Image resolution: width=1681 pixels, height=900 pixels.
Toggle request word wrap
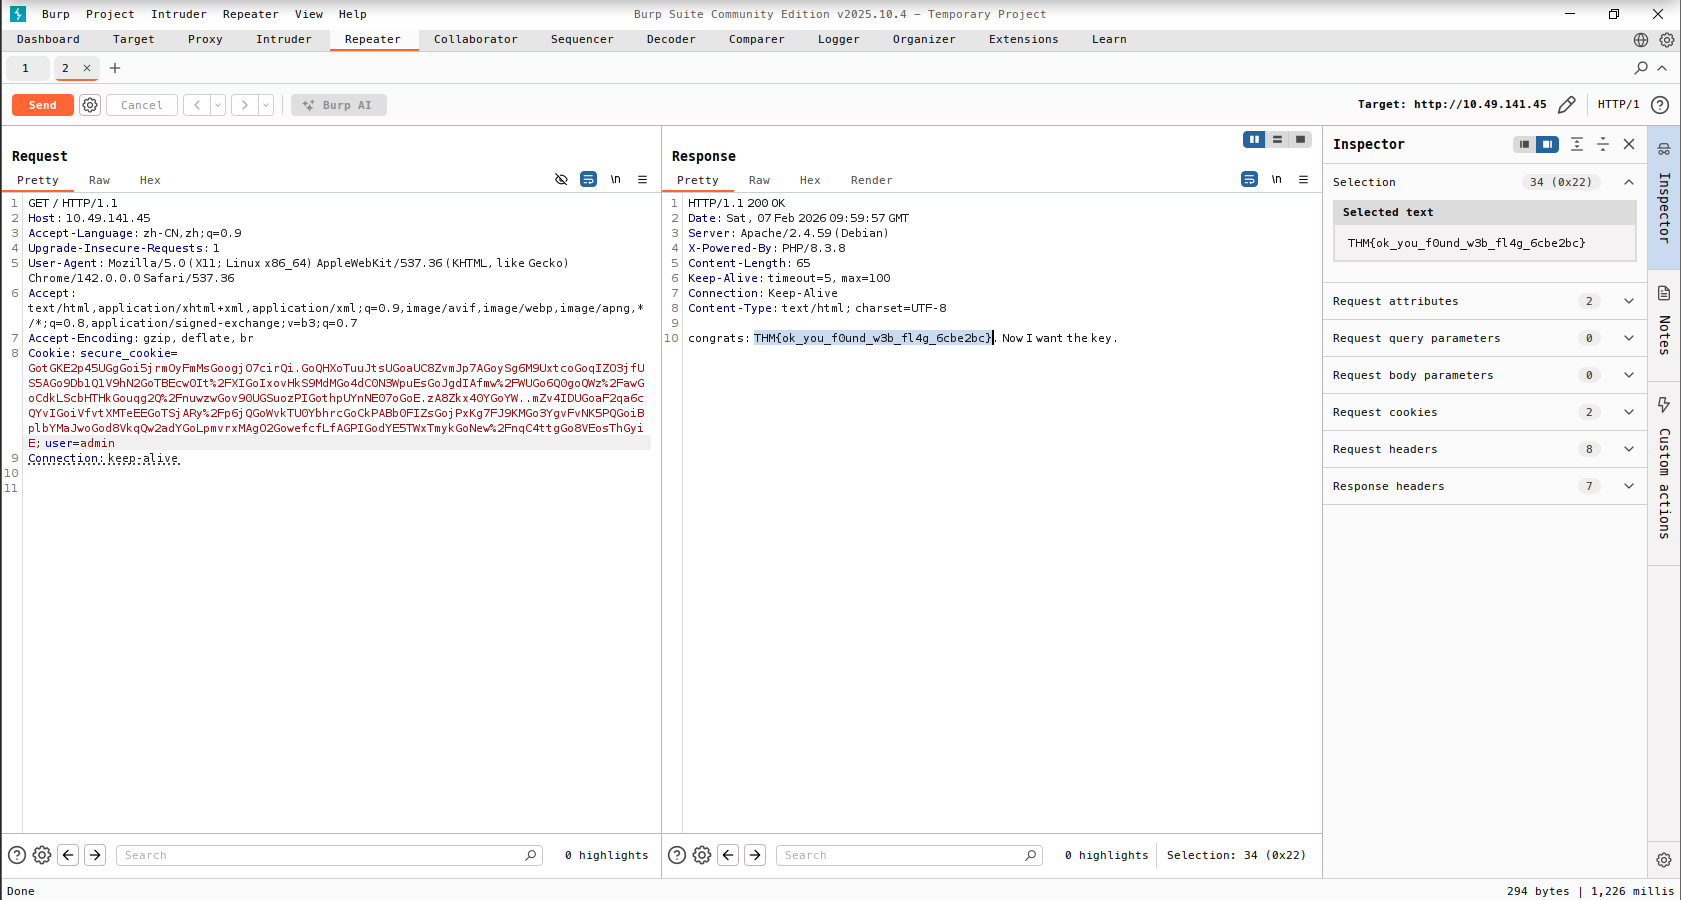click(589, 180)
